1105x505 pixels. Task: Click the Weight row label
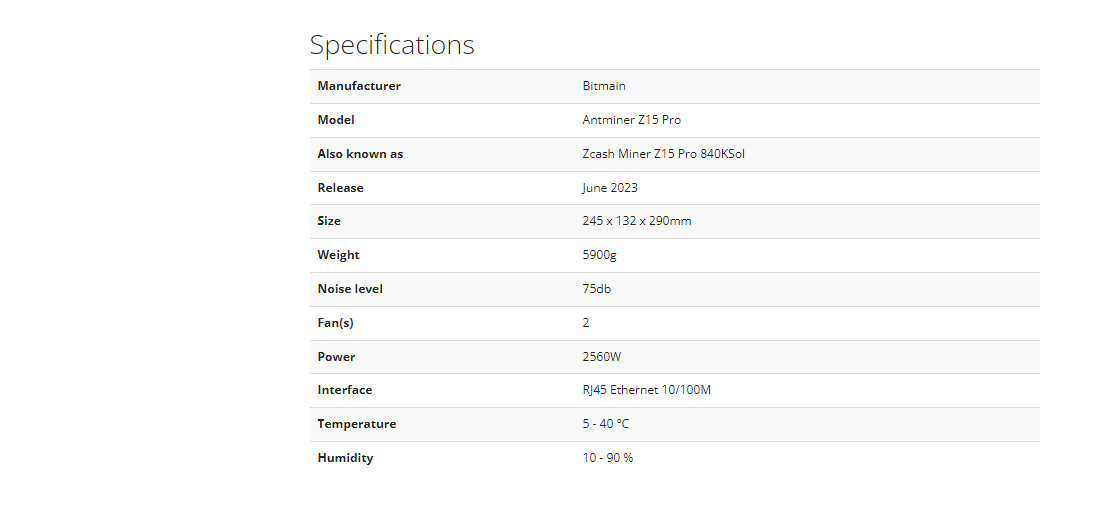coord(338,255)
